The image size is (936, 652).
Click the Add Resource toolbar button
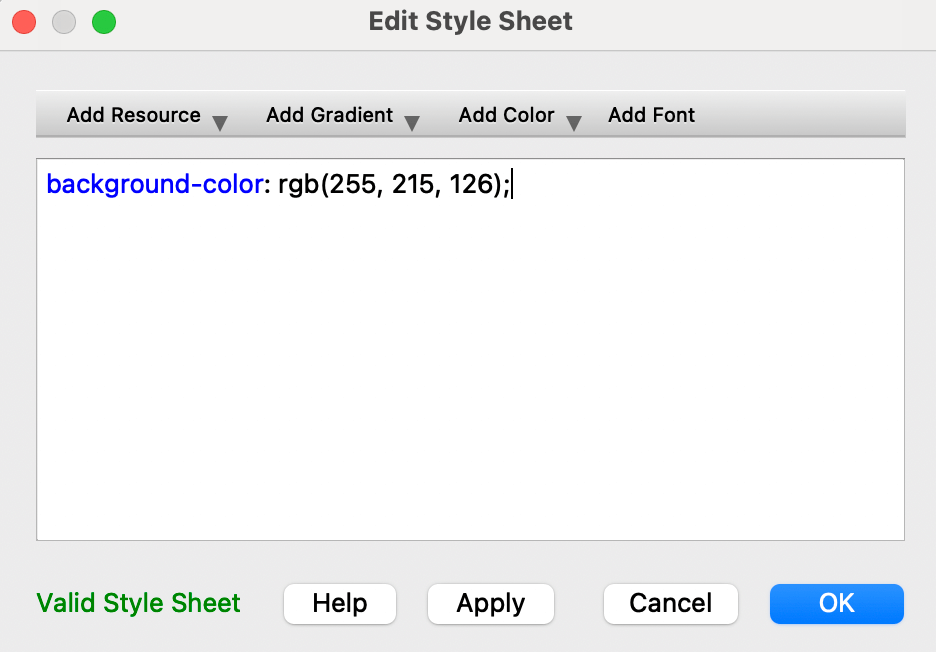134,115
